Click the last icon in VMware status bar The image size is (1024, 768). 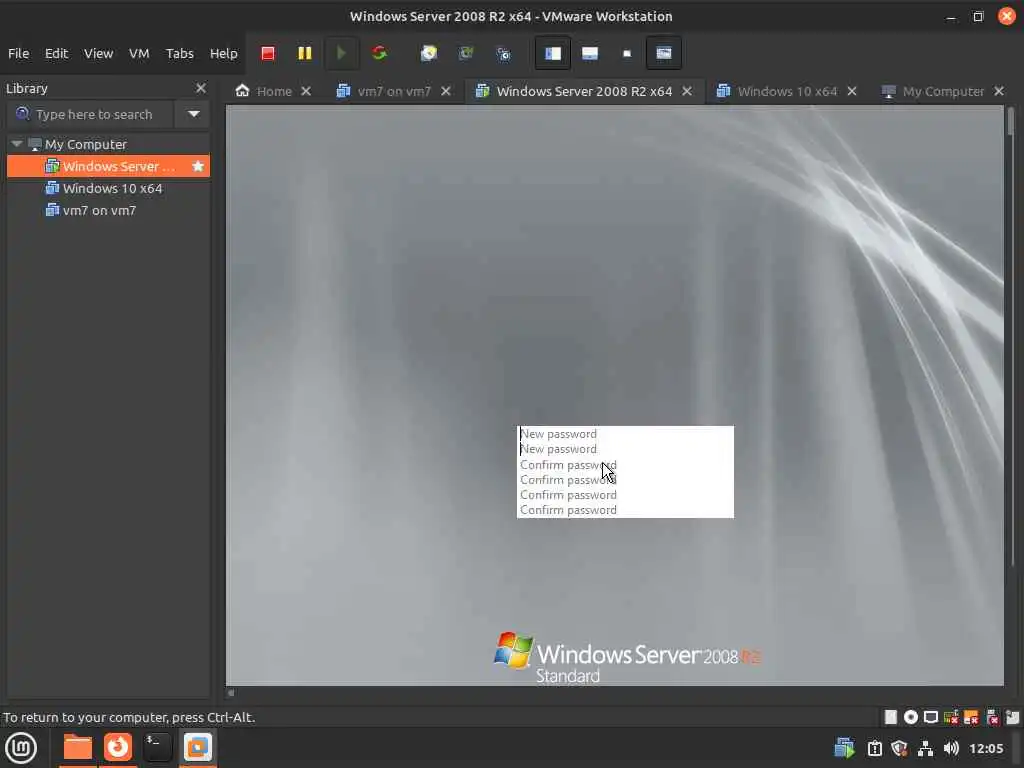(x=1013, y=717)
